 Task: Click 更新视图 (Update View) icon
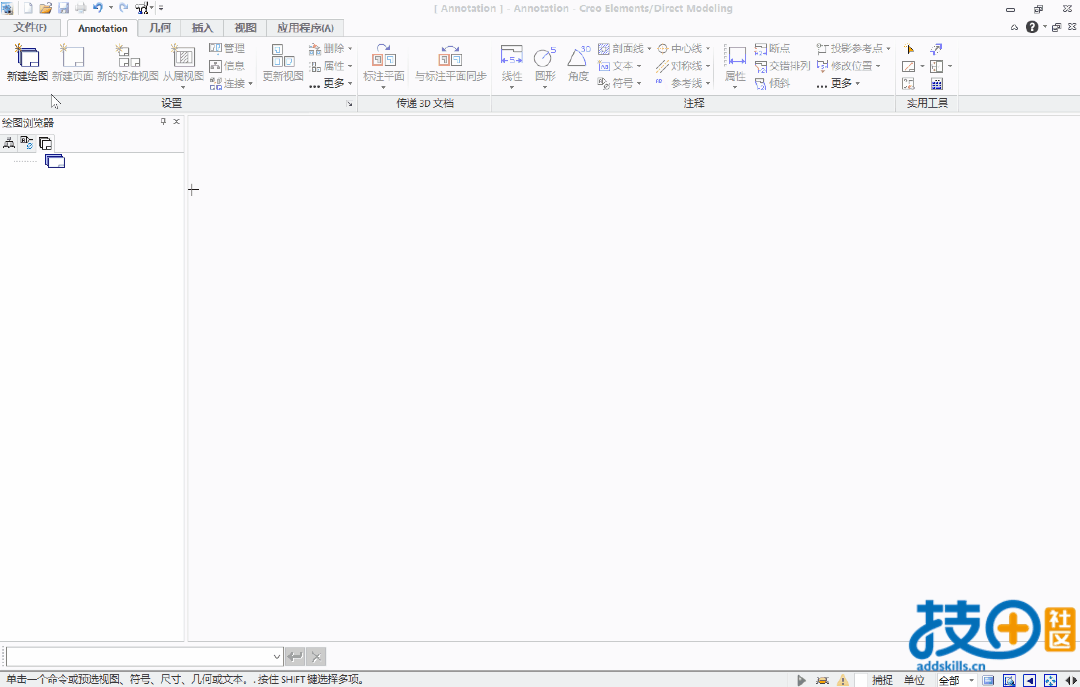click(282, 56)
